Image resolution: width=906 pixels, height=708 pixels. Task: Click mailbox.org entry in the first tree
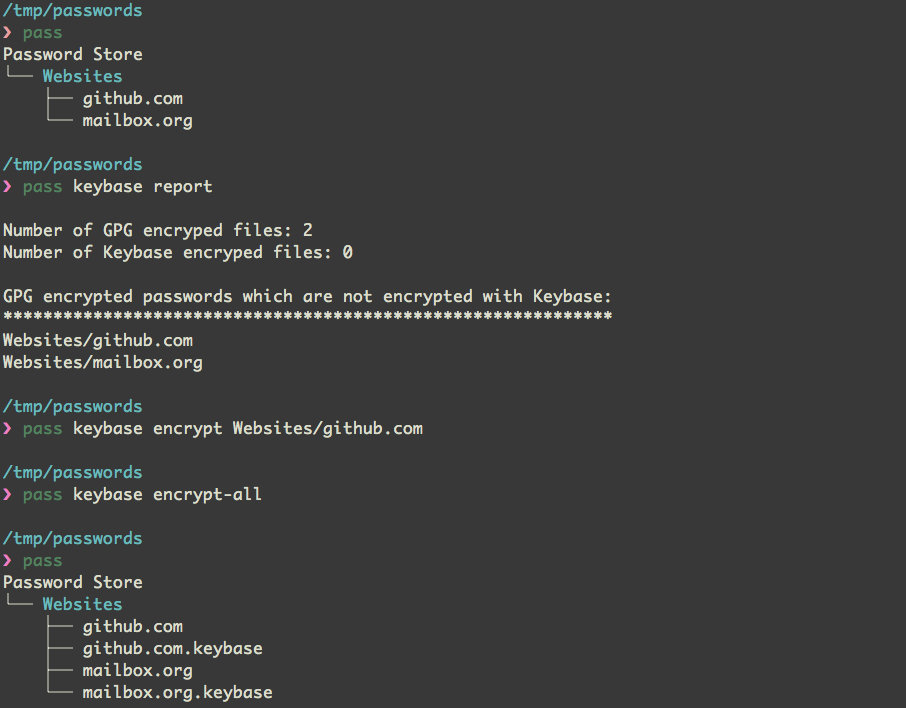138,121
